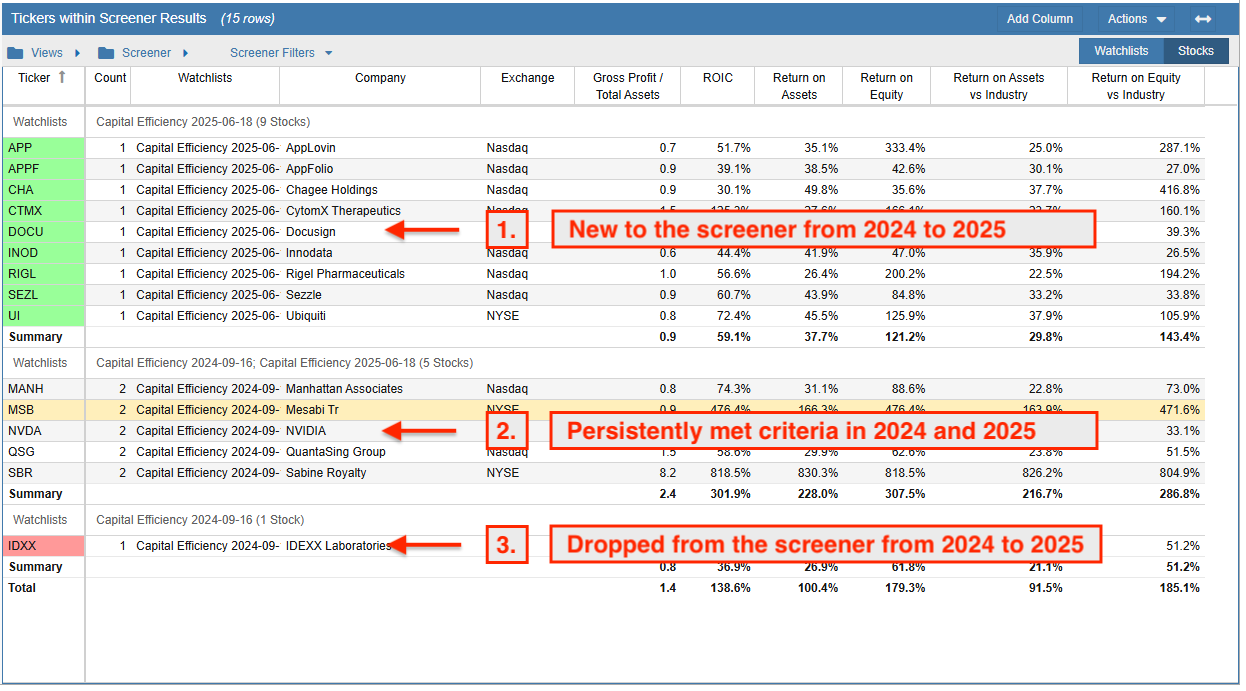
Task: Select the NVDA ticker cell
Action: 44,431
